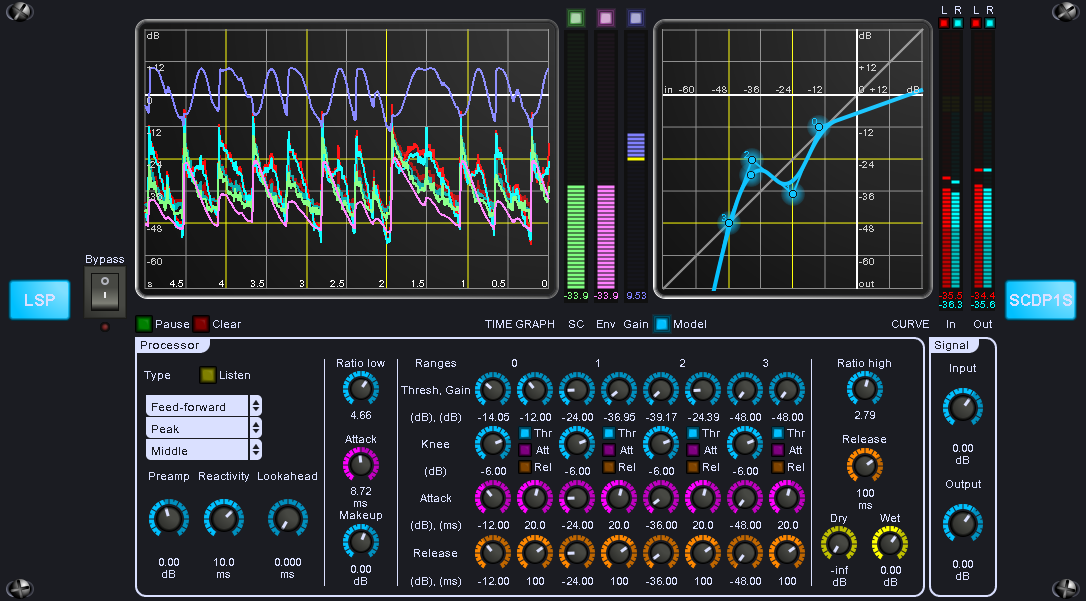1086x601 pixels.
Task: Enable Rel for range 3
Action: (x=779, y=467)
